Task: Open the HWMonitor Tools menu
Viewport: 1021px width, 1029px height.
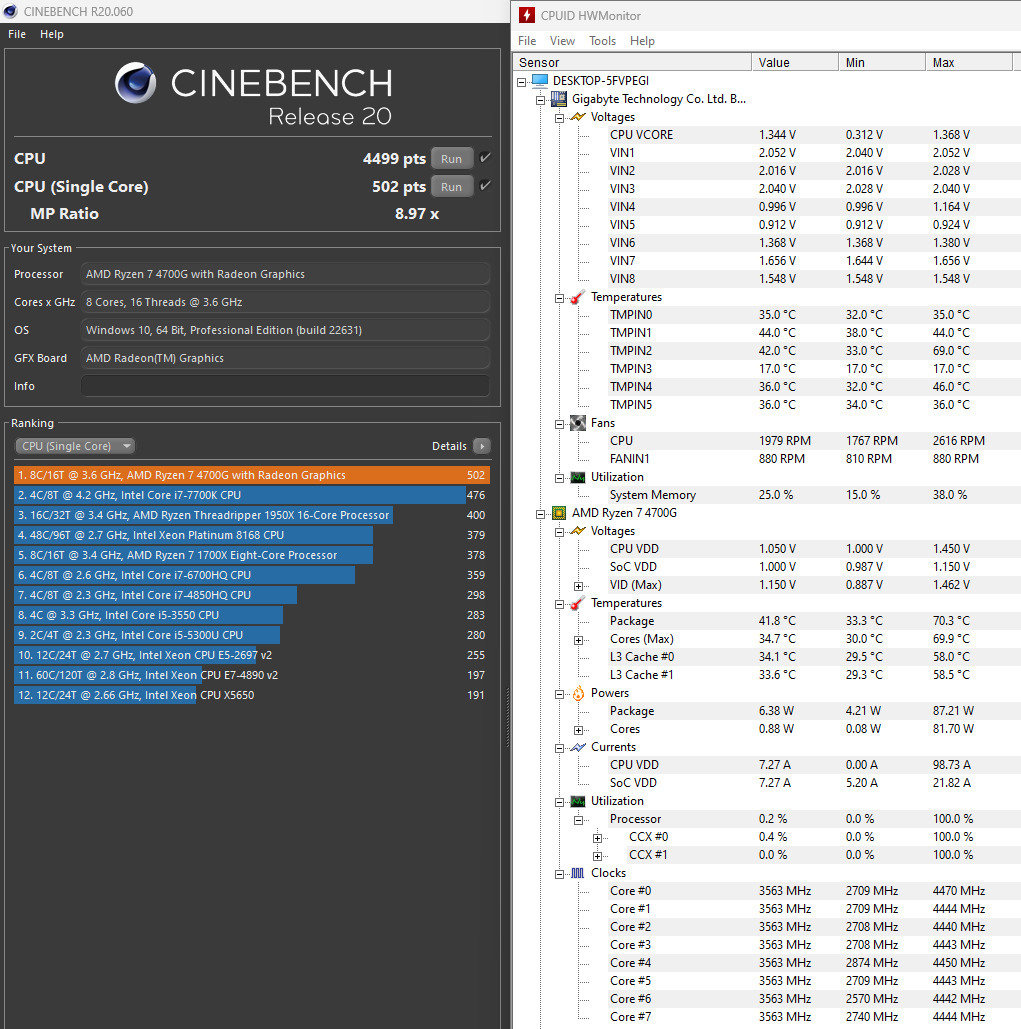Action: pos(602,41)
